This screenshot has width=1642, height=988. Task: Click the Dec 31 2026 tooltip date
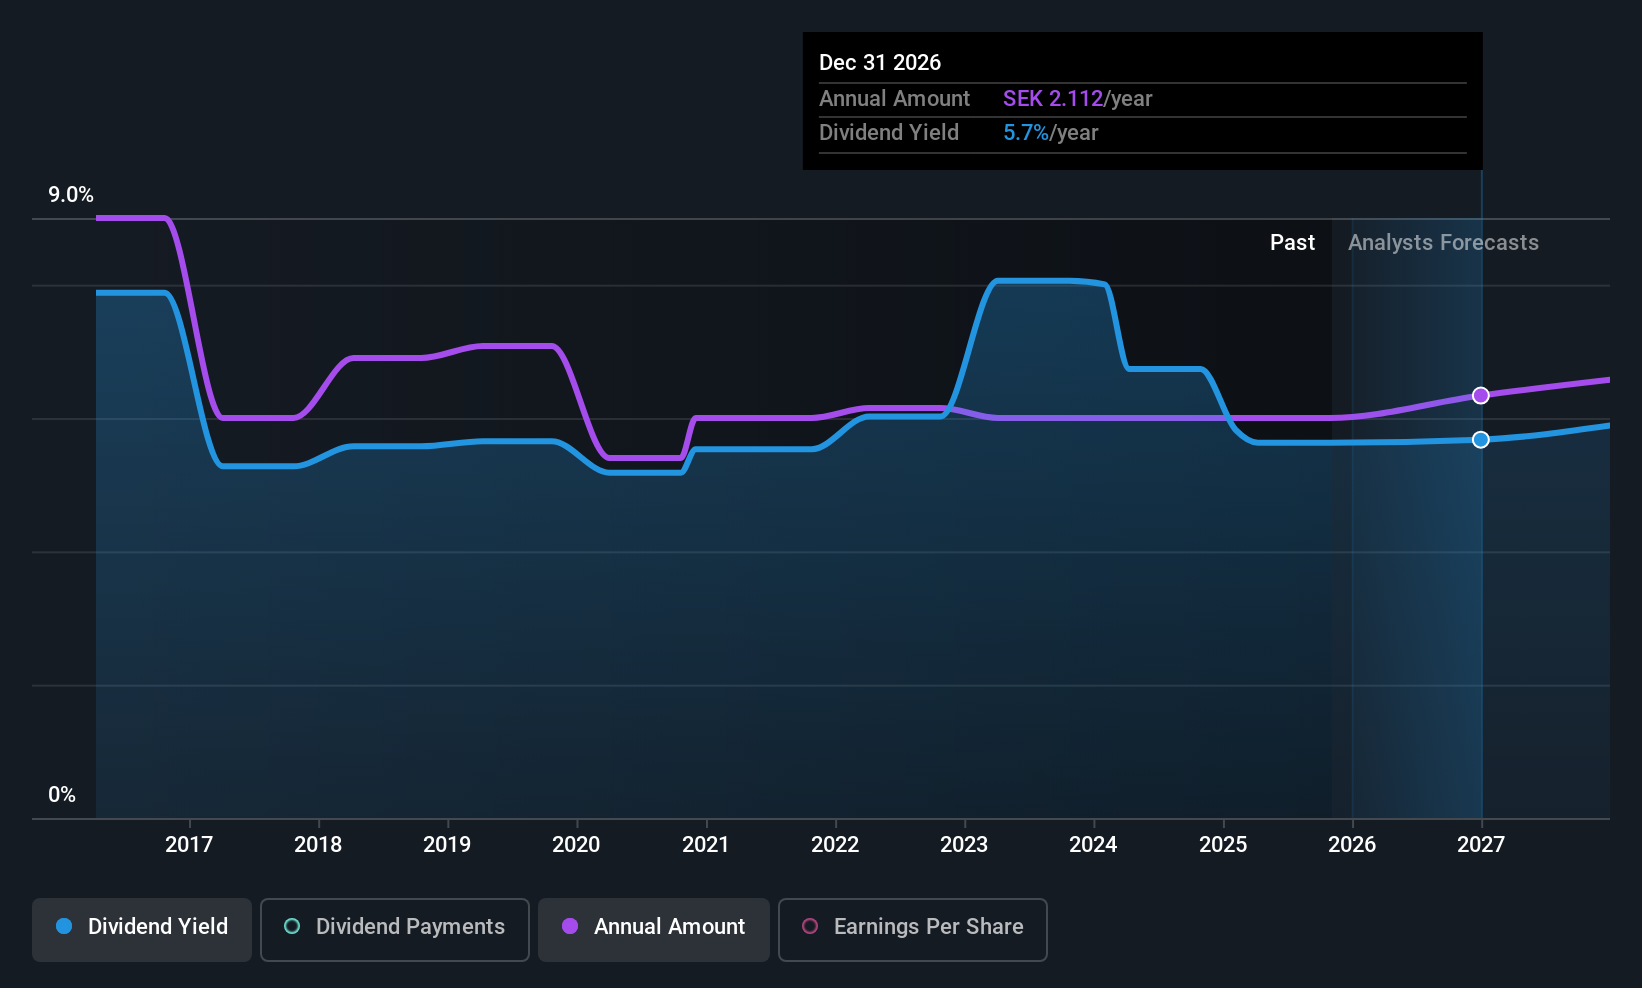[880, 63]
